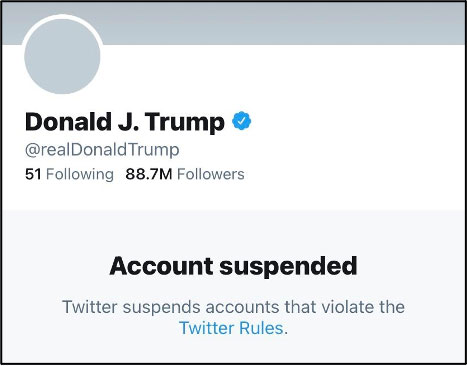
Task: Select the 88.7M follower count number
Action: (x=149, y=174)
